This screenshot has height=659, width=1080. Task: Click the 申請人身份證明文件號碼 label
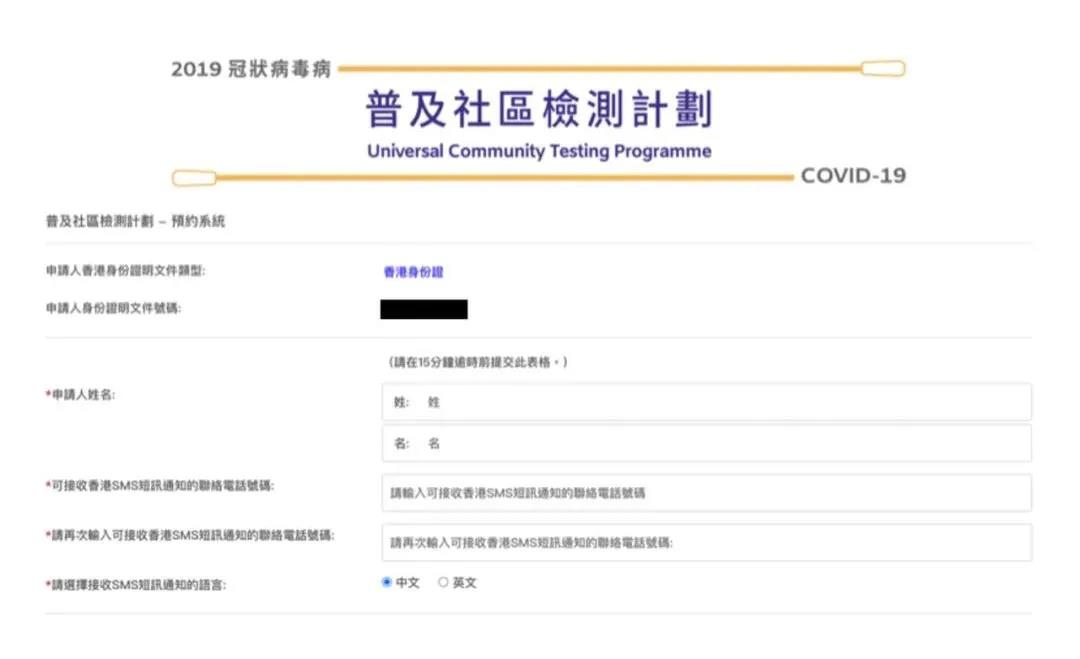(x=113, y=308)
